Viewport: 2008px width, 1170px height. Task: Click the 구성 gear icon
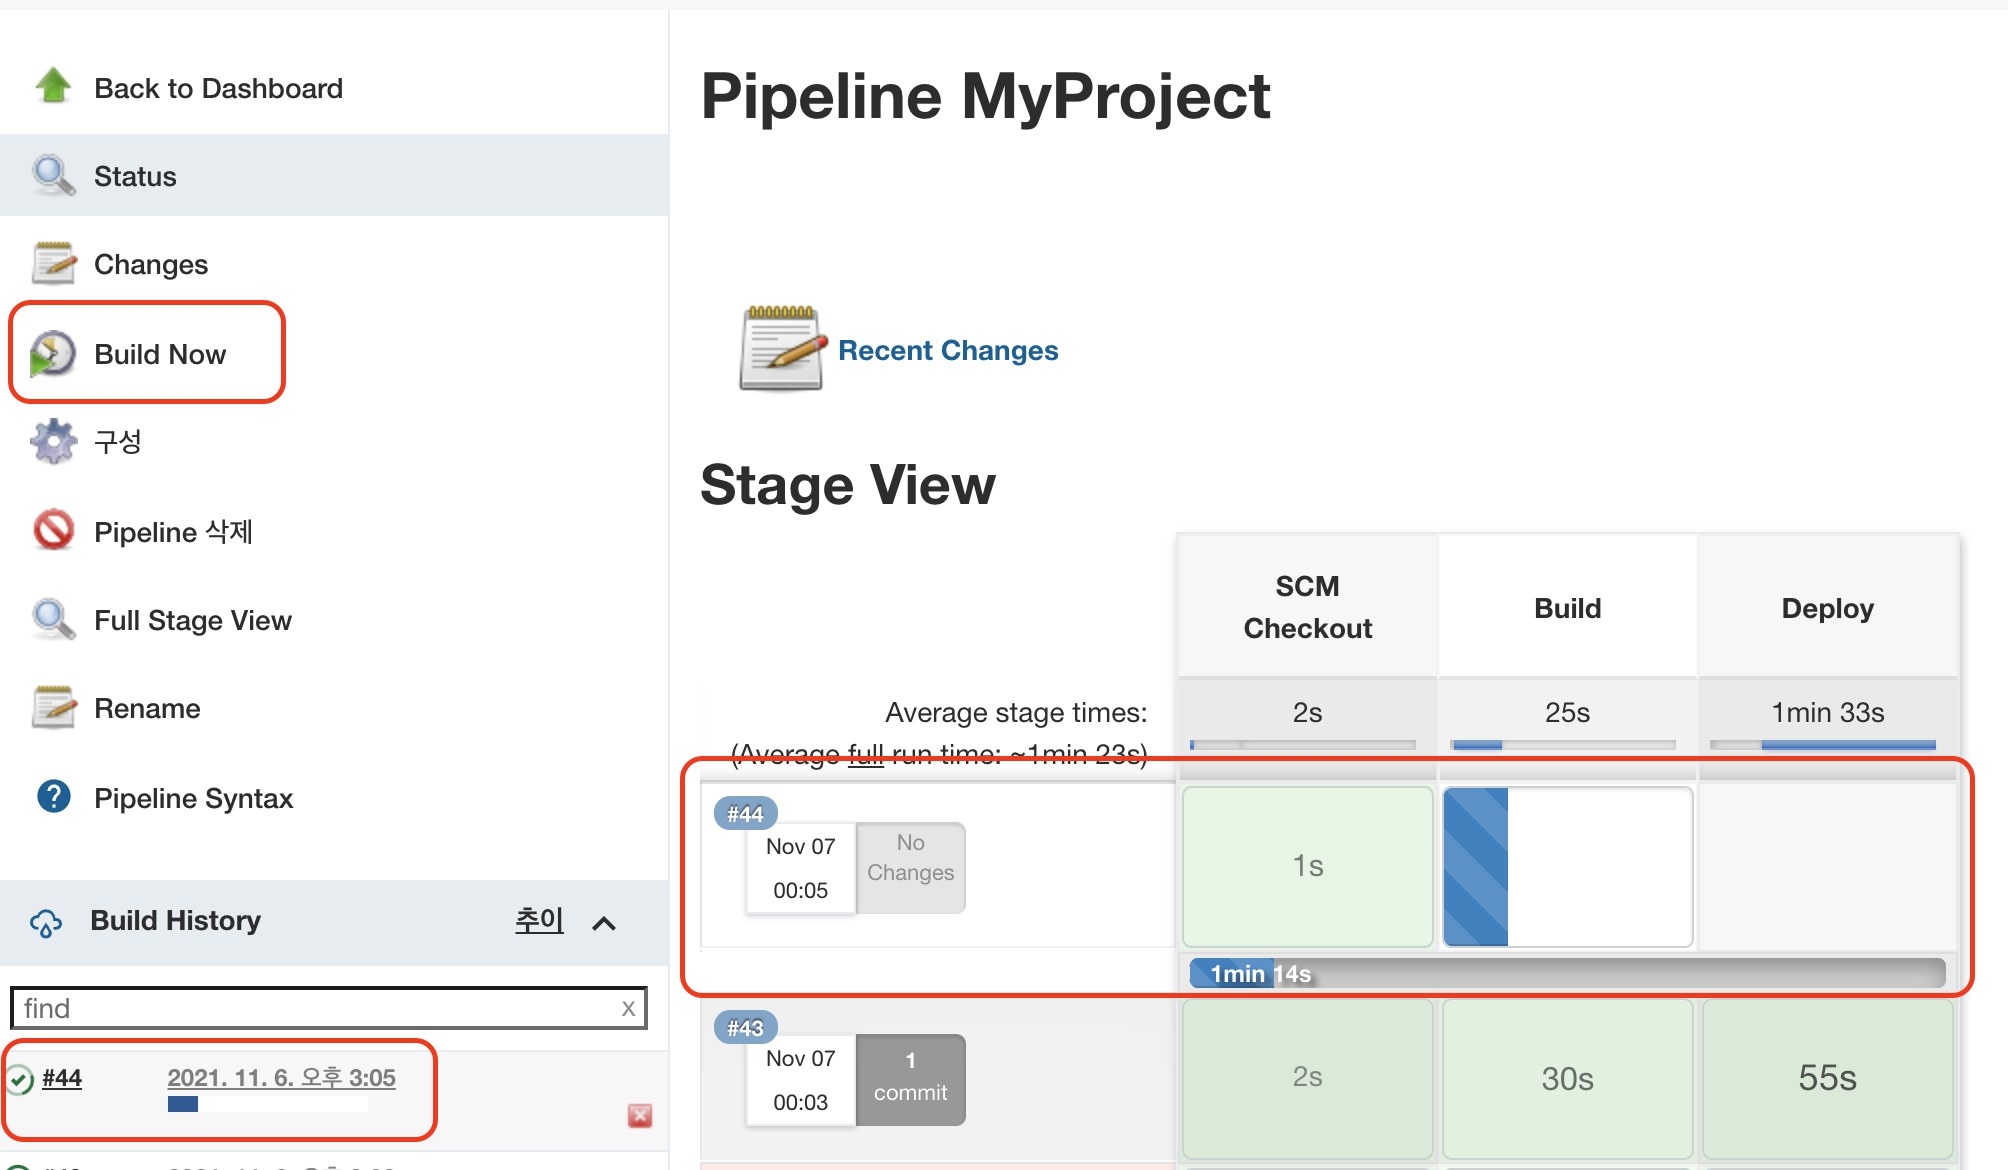53,441
